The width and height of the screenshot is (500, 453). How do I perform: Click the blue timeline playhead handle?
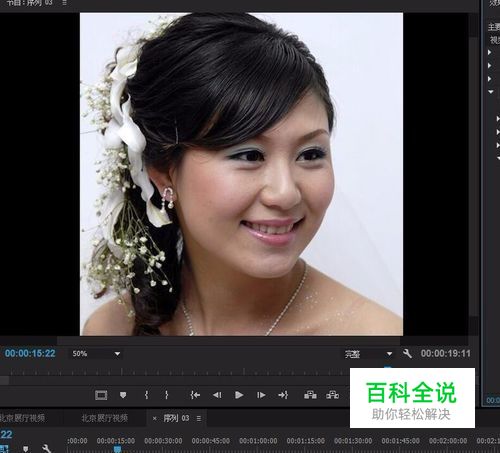coord(117,449)
